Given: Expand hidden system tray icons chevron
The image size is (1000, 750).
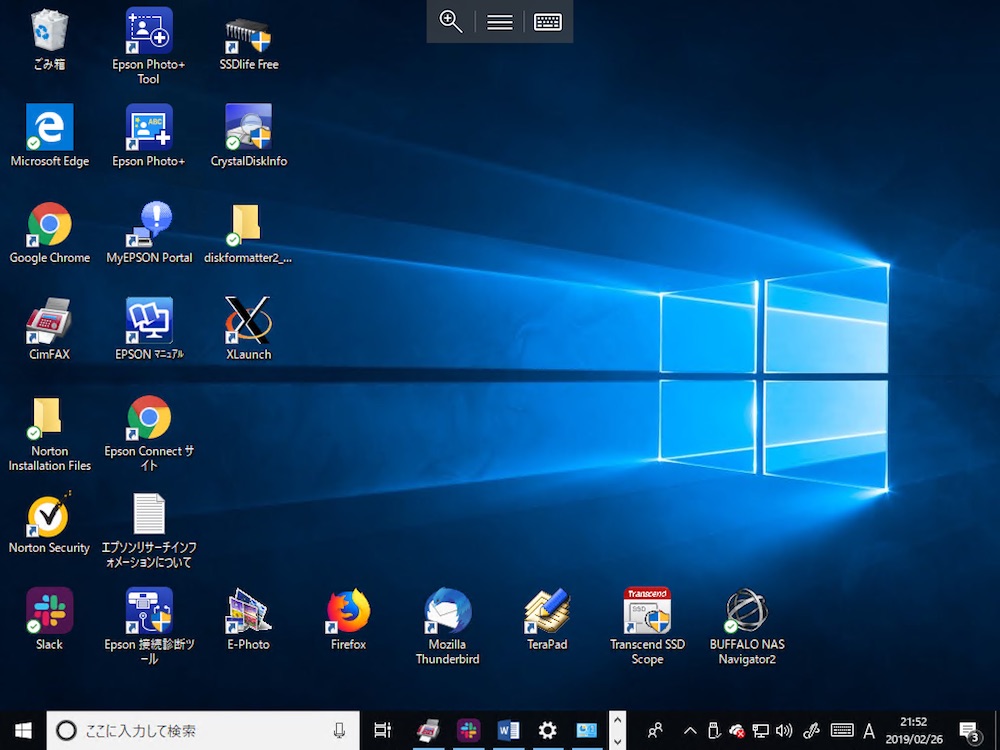Looking at the screenshot, I should (690, 731).
